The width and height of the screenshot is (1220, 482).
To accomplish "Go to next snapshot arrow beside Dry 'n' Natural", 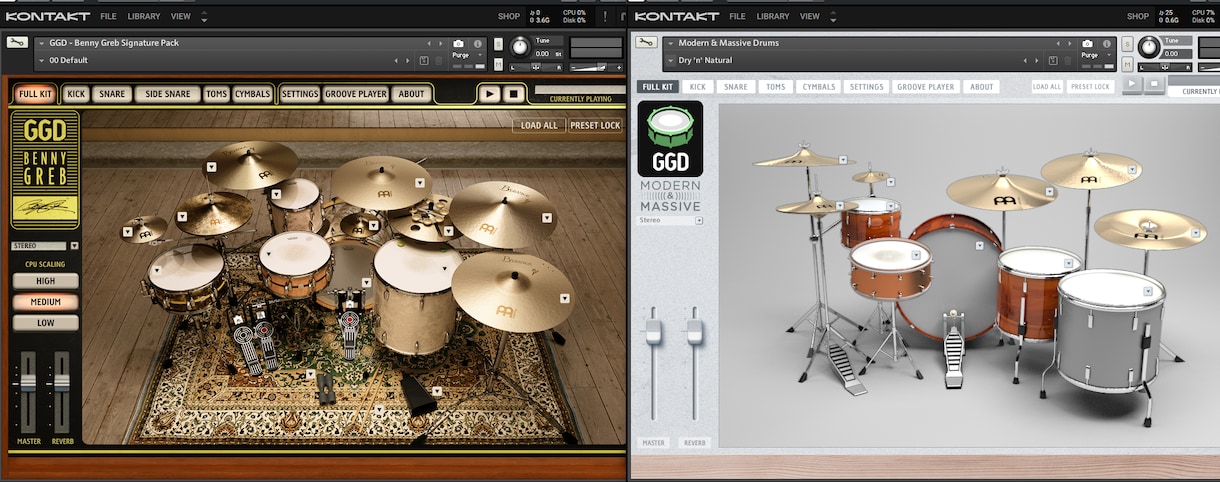I will point(1037,61).
